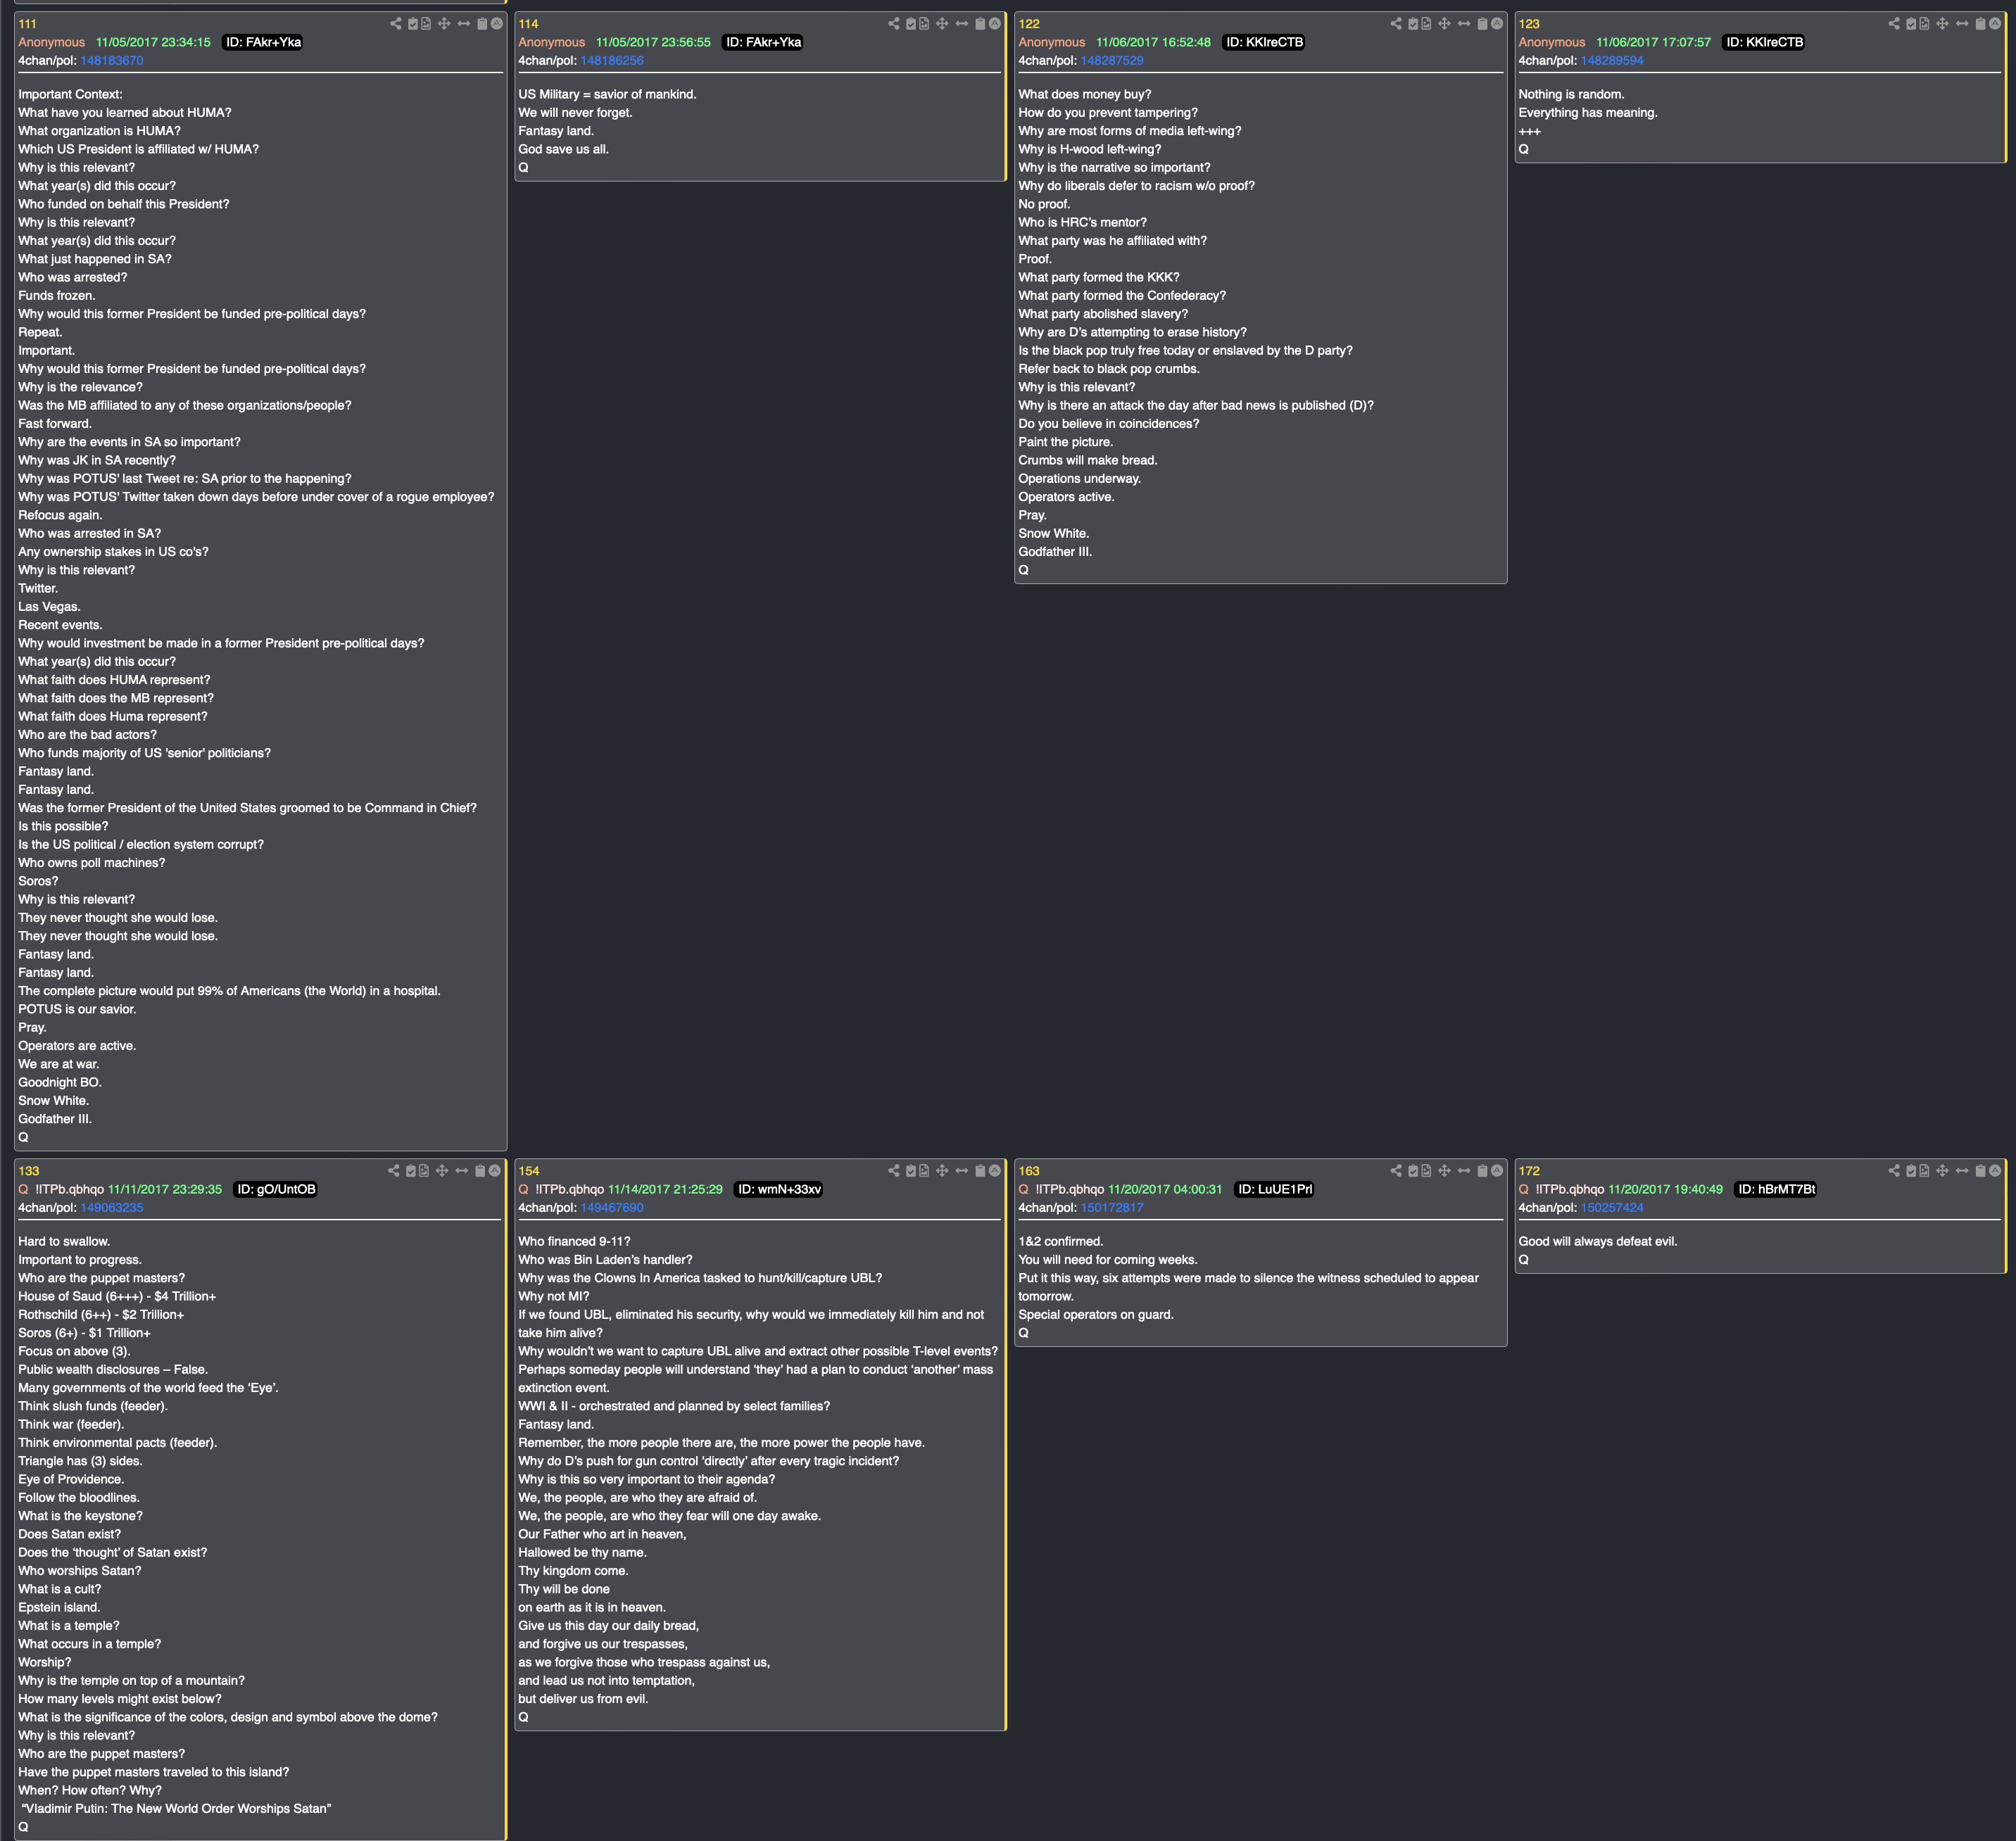Share post 122
The image size is (2016, 1841).
tap(1396, 23)
